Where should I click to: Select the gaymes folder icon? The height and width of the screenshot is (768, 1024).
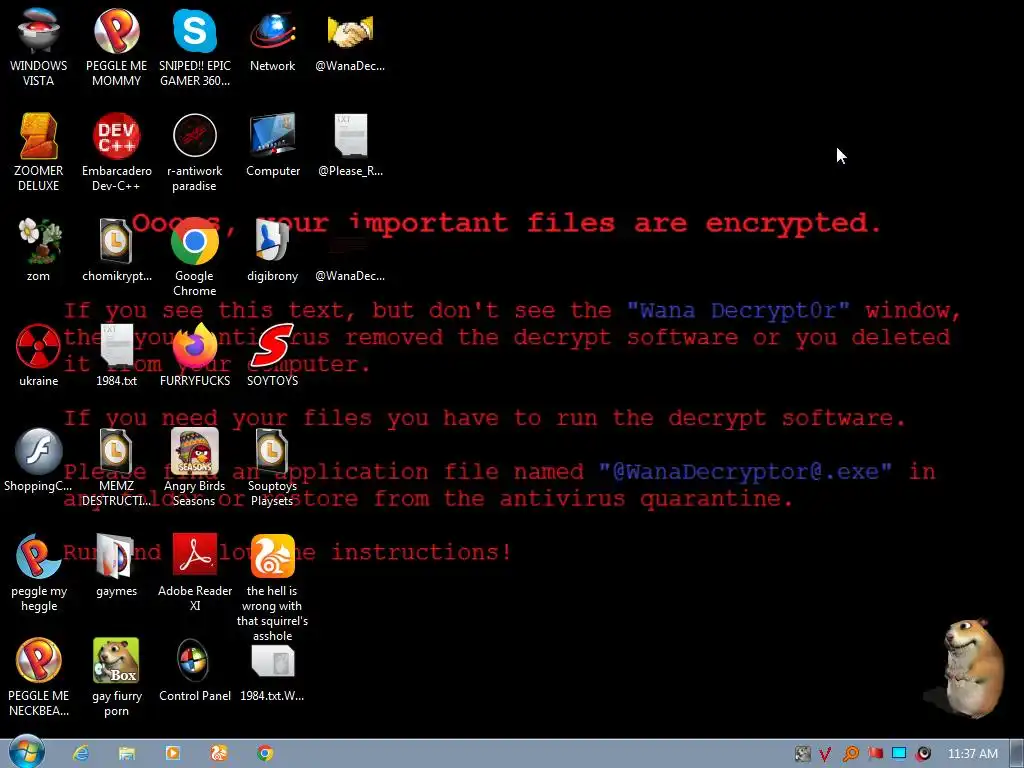tap(116, 566)
